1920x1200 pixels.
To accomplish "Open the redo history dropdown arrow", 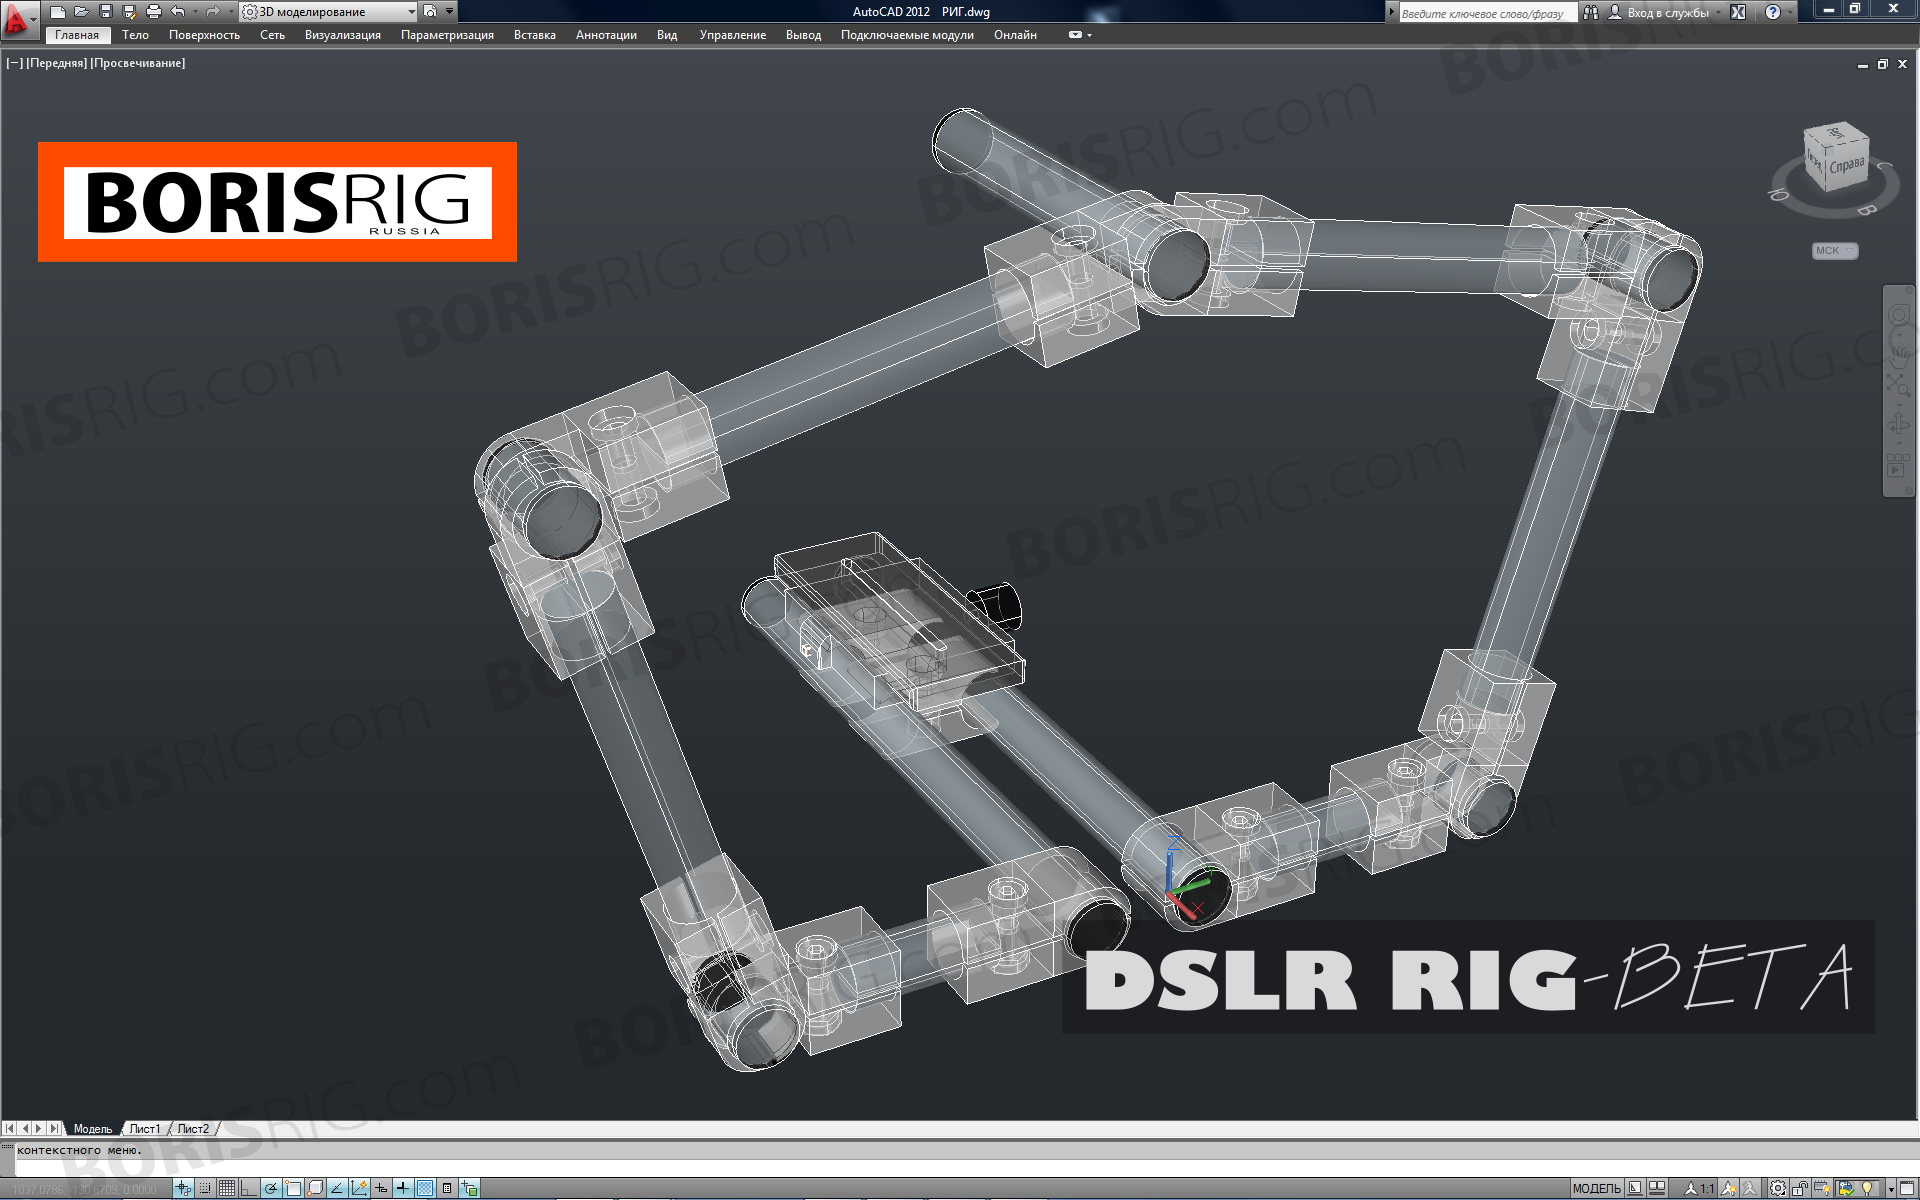I will click(231, 12).
